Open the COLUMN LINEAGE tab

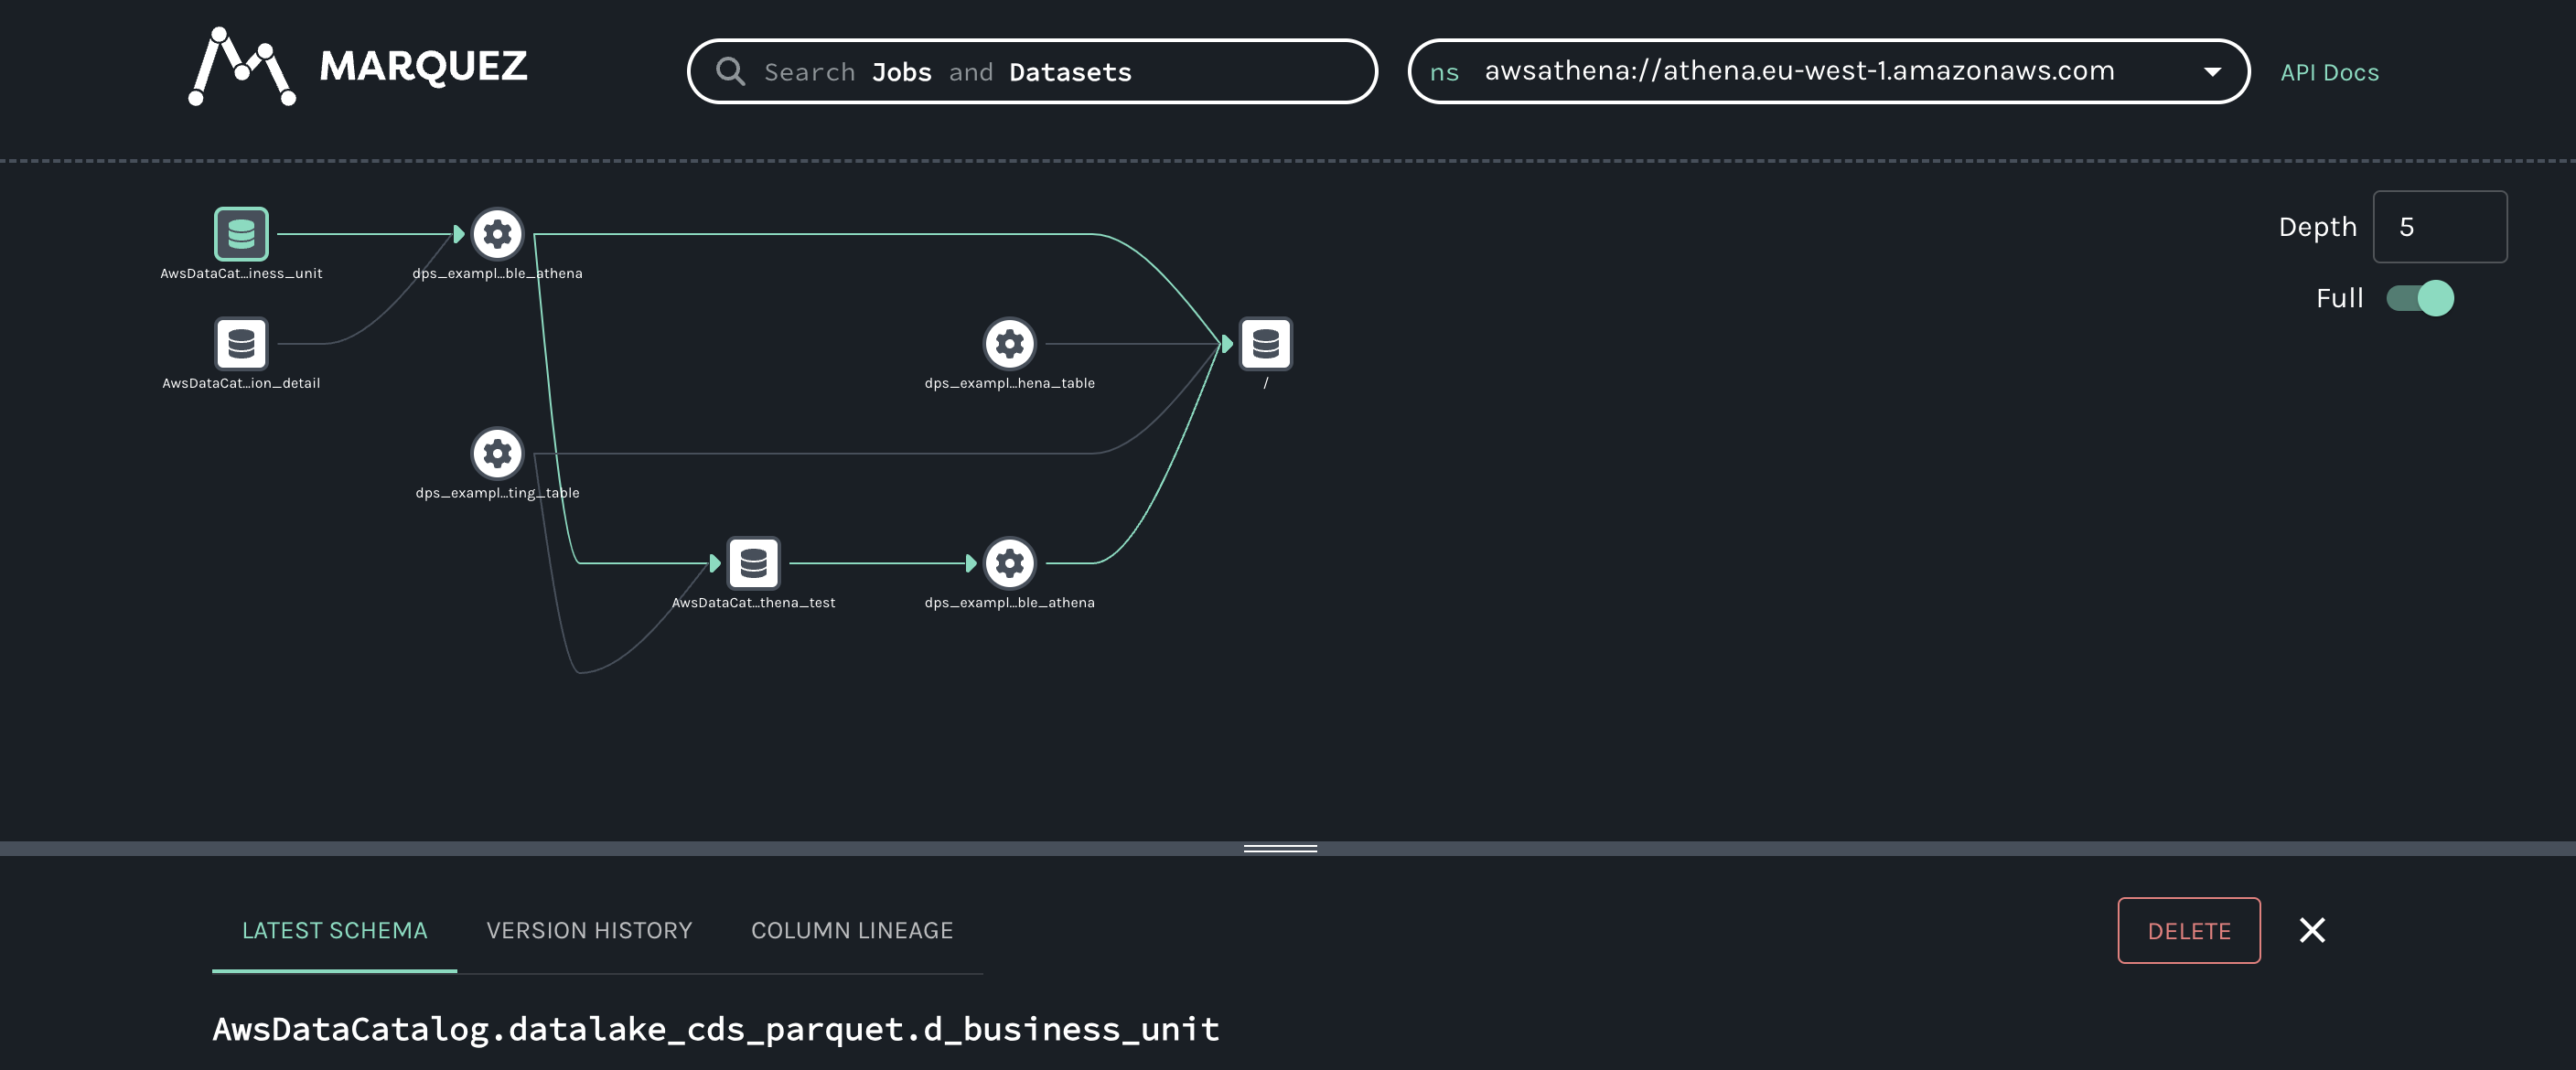852,930
